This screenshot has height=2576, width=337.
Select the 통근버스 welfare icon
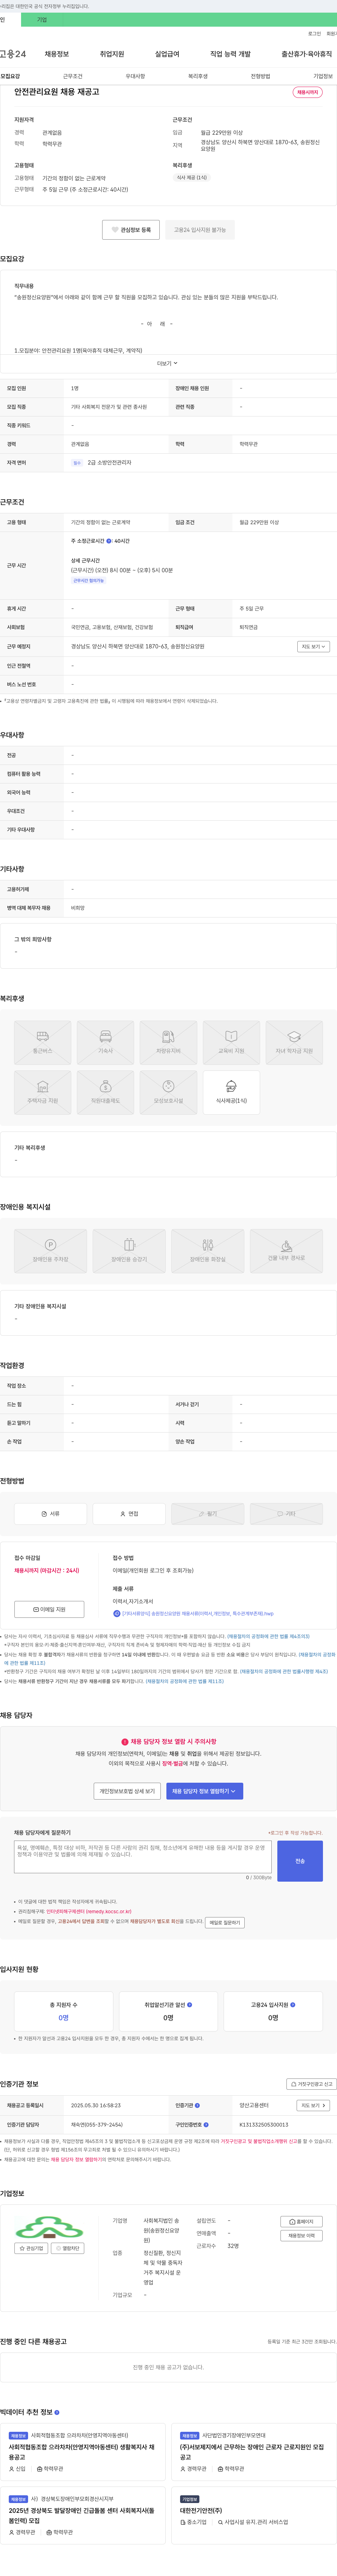[x=42, y=1043]
